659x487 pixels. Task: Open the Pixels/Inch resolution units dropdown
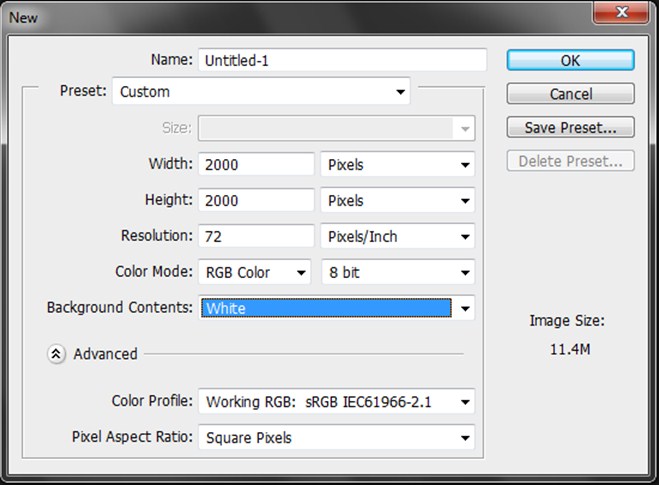click(x=398, y=237)
